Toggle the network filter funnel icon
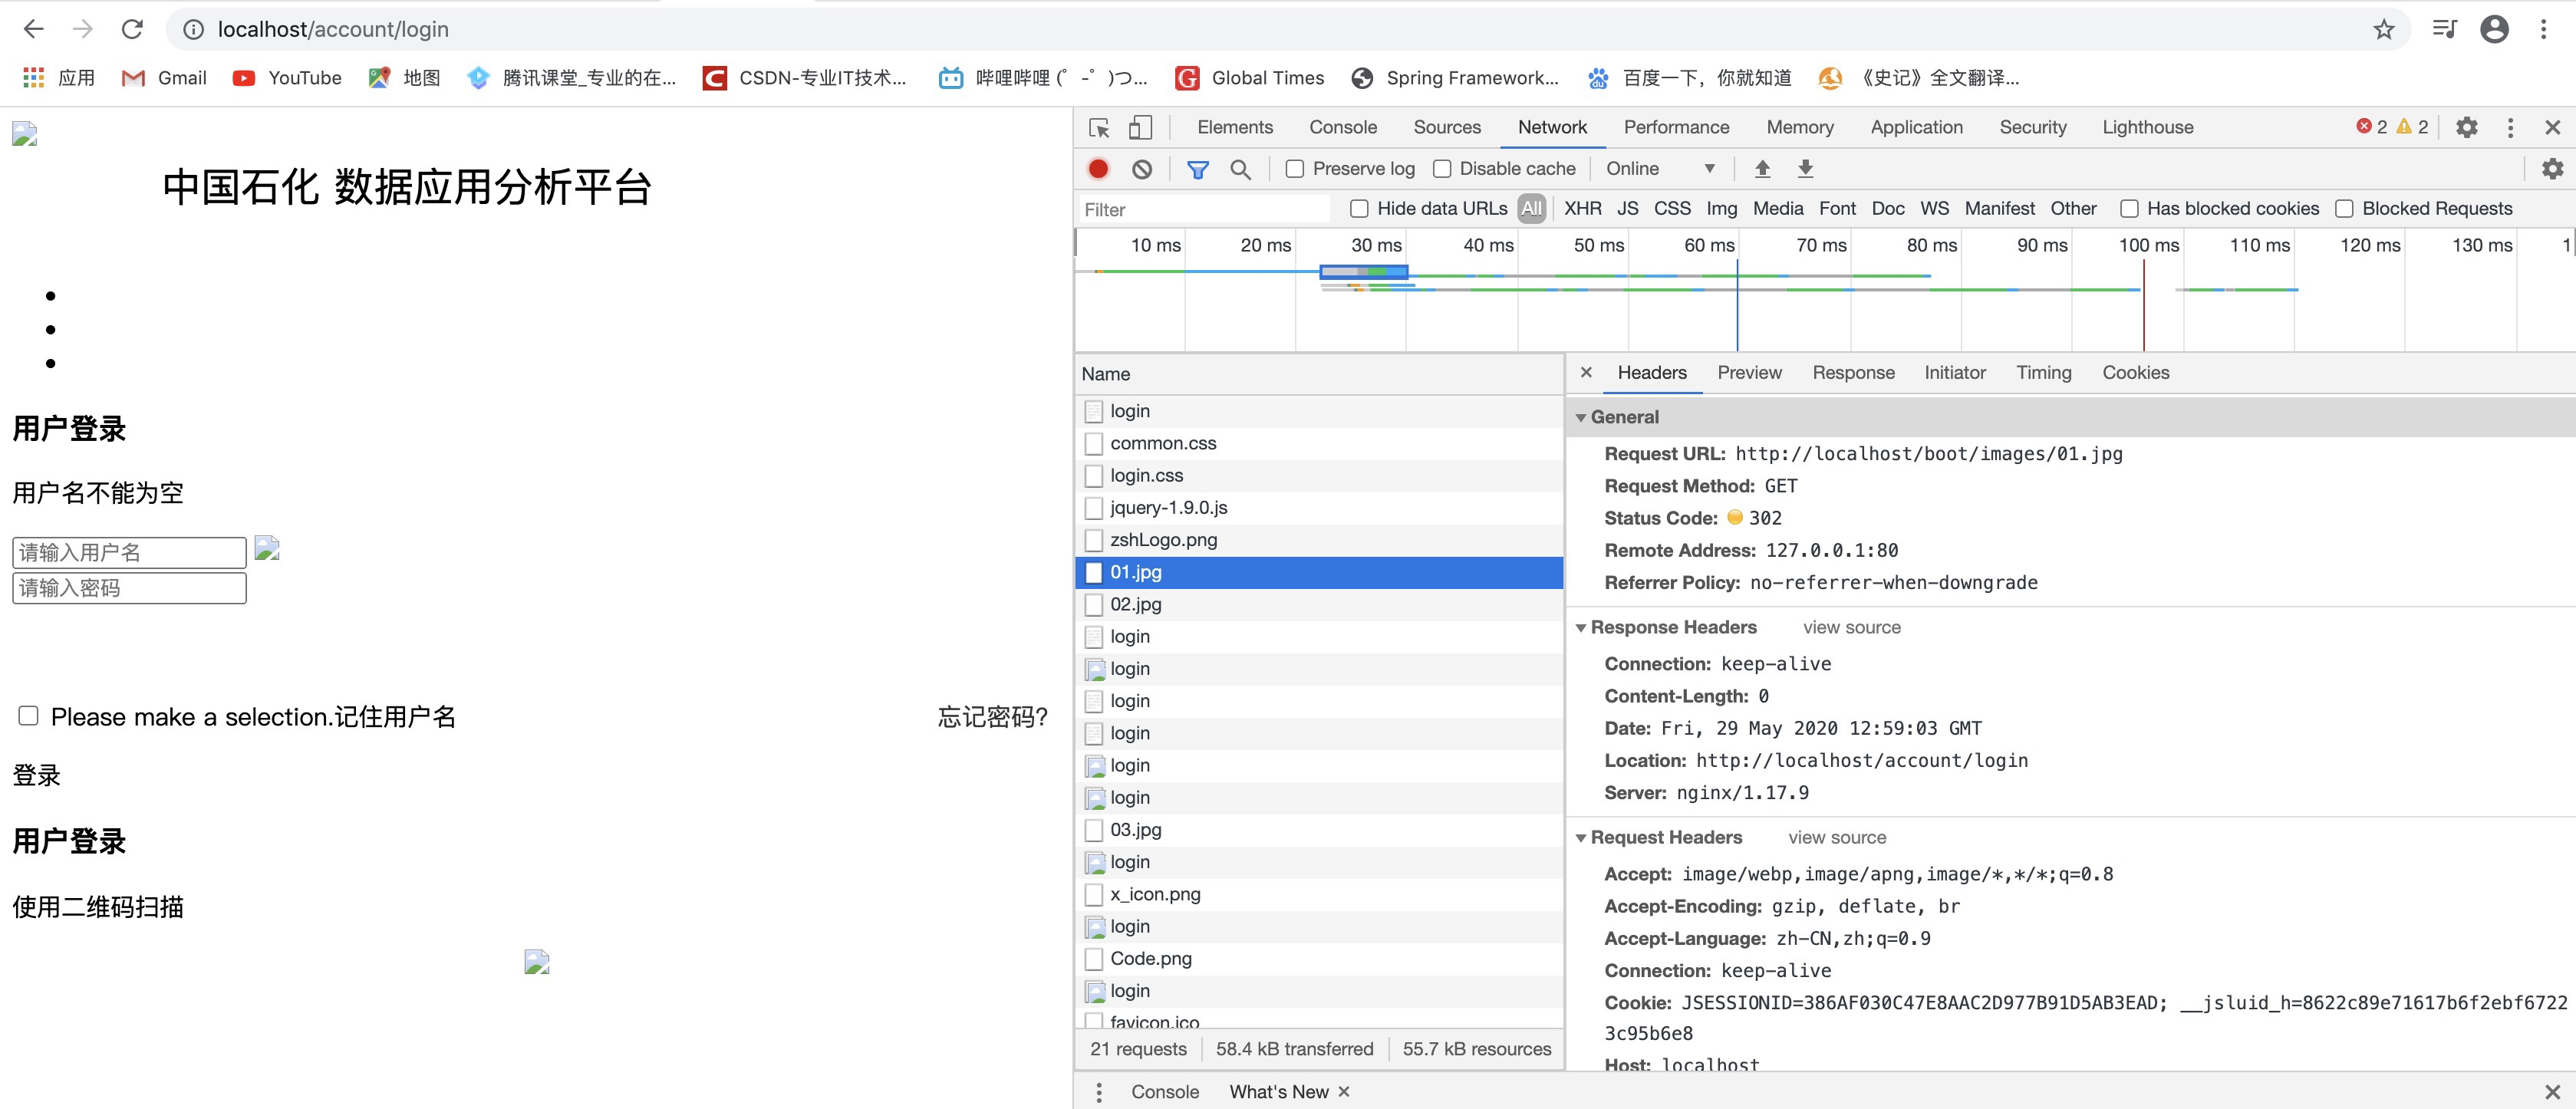Image resolution: width=2576 pixels, height=1109 pixels. coord(1197,169)
